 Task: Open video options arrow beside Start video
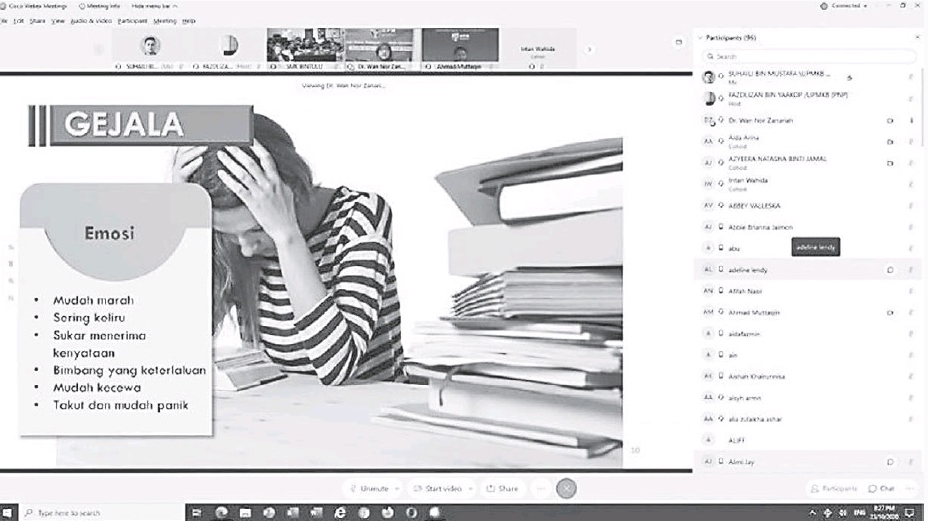pyautogui.click(x=471, y=488)
